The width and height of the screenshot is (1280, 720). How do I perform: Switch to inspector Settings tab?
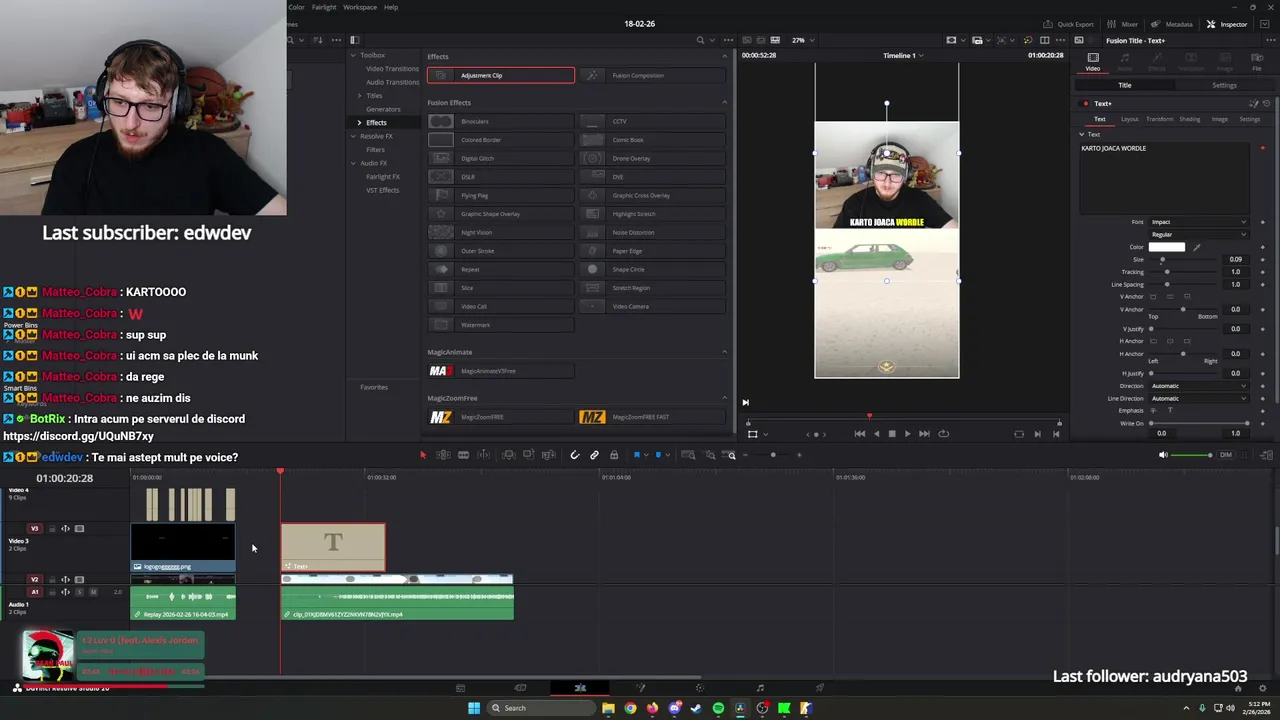coord(1224,85)
